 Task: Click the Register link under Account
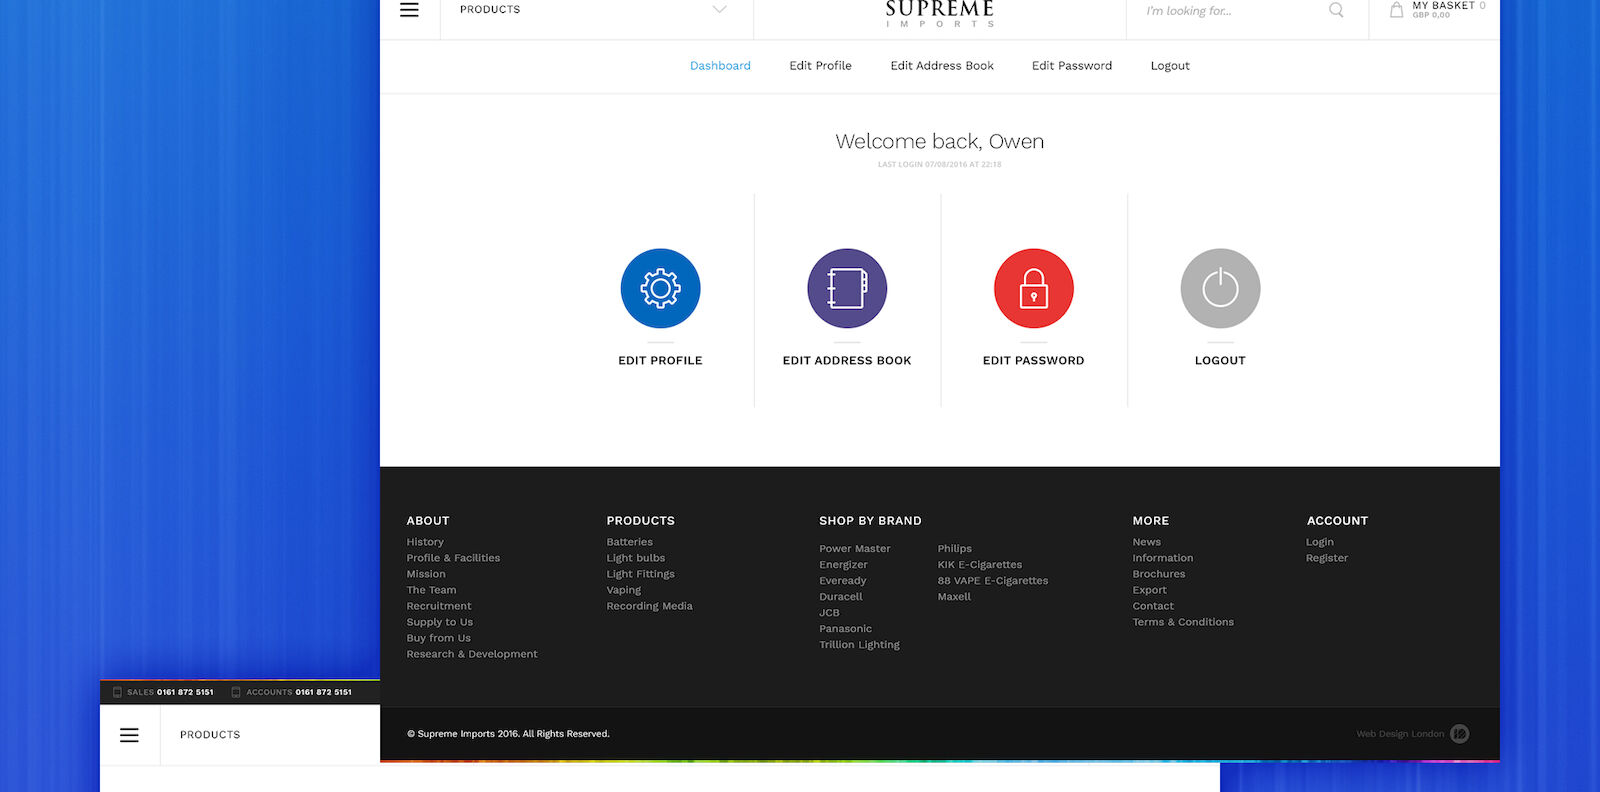1326,558
